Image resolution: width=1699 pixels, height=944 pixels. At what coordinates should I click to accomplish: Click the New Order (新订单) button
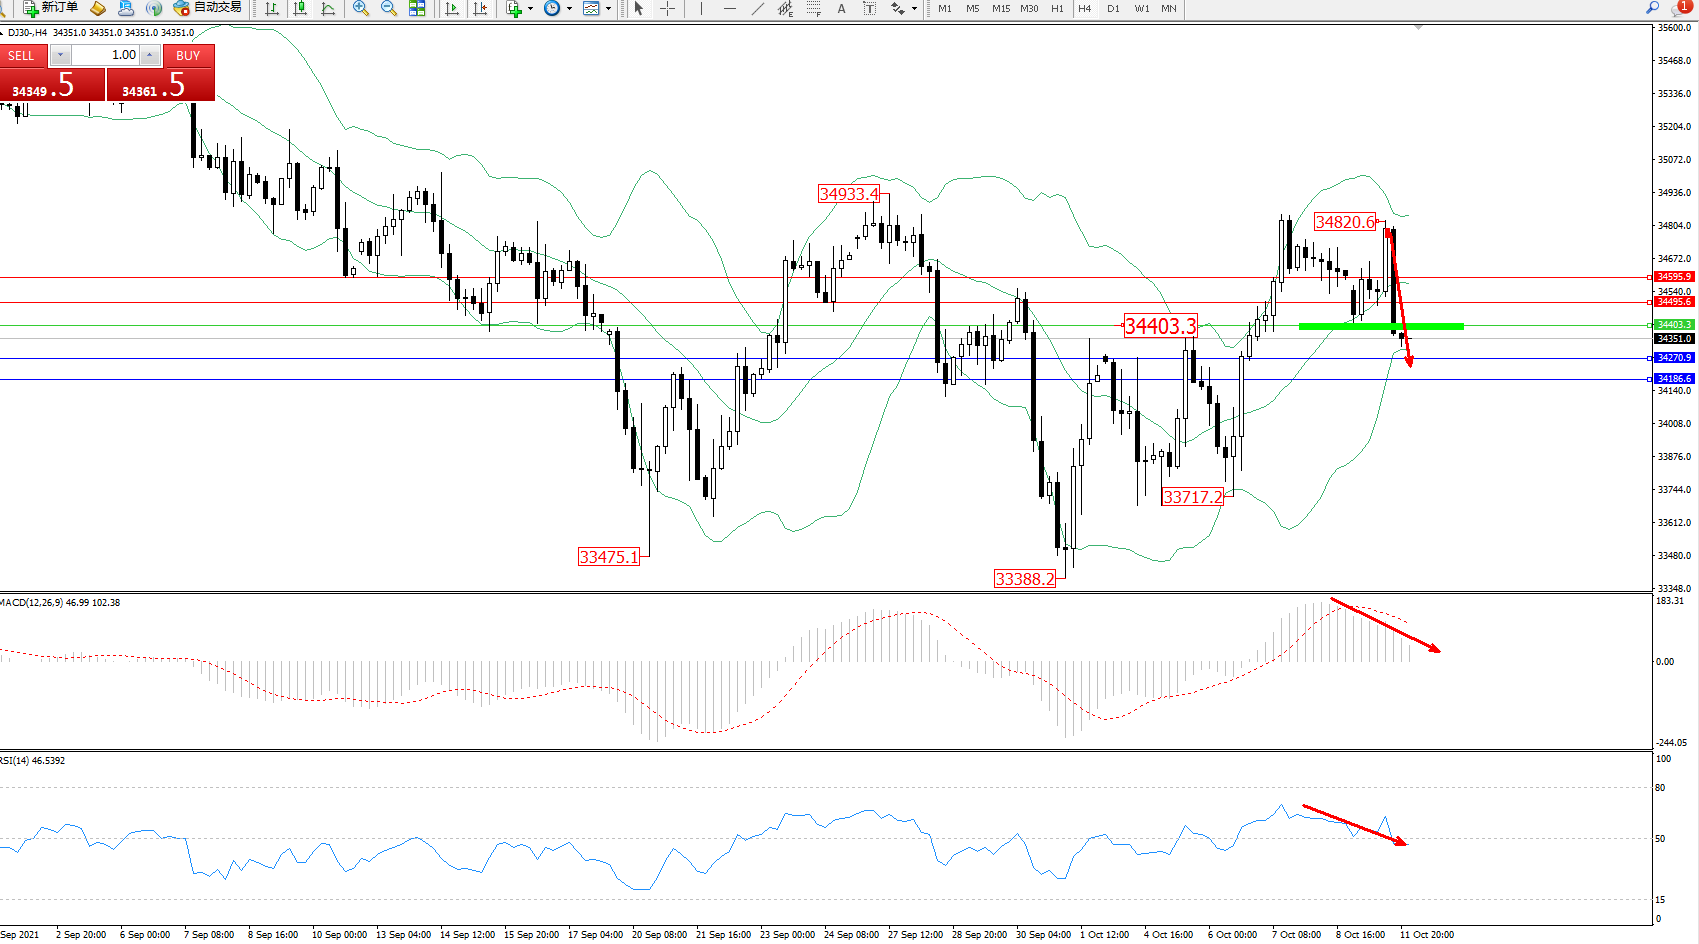(50, 8)
